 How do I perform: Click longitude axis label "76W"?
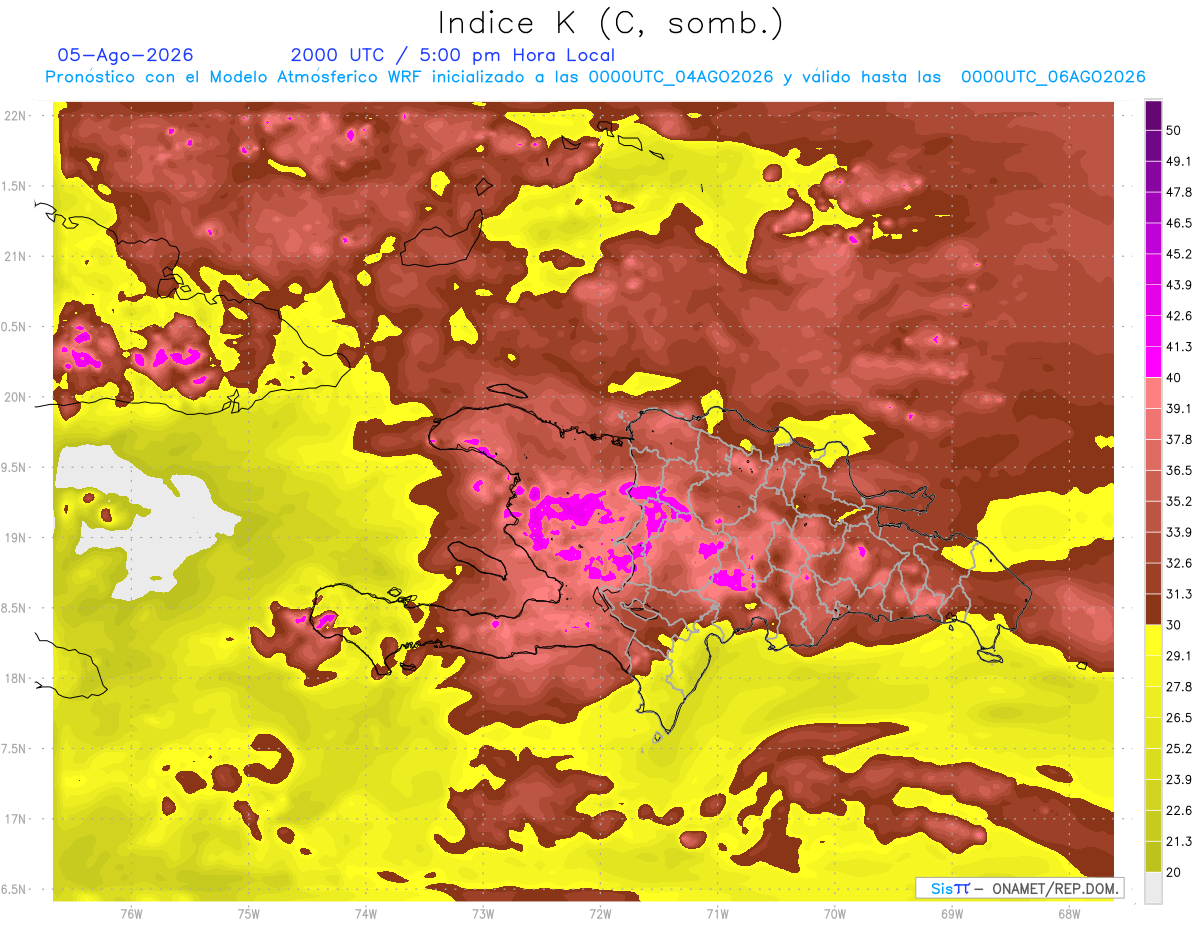[x=131, y=913]
